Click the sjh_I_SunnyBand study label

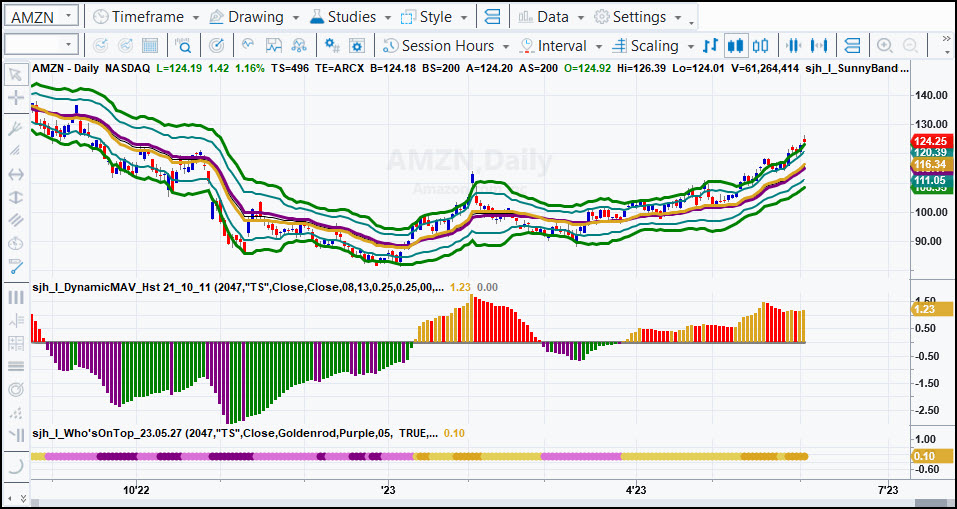click(x=857, y=68)
